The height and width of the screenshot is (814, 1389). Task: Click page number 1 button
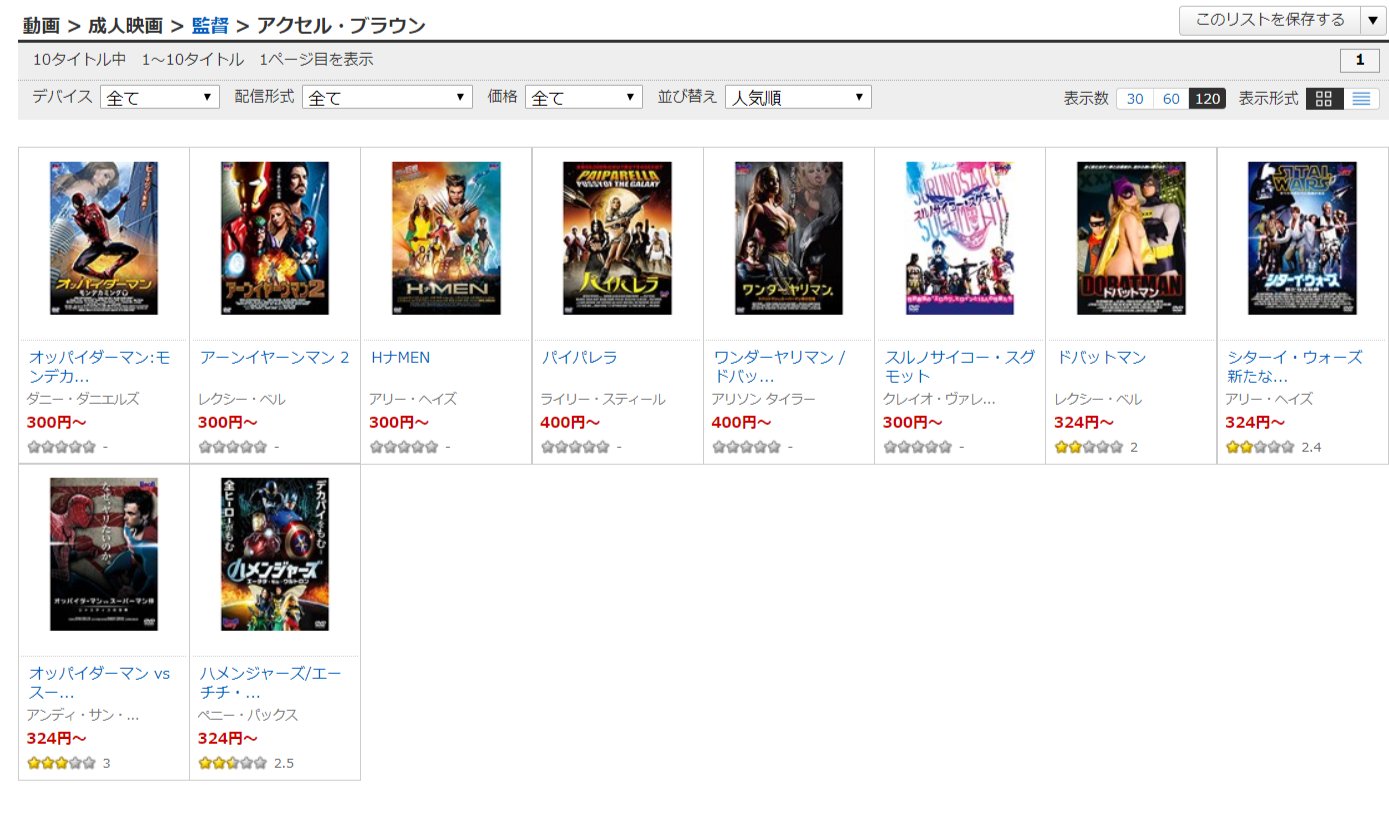tap(1360, 61)
